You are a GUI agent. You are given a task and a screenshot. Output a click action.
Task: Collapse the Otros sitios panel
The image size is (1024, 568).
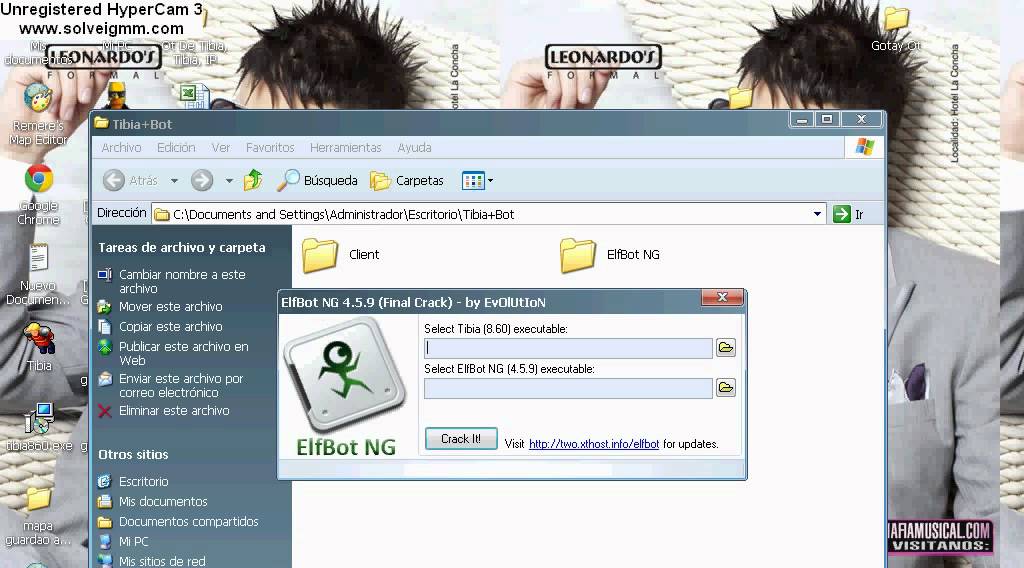(x=133, y=454)
